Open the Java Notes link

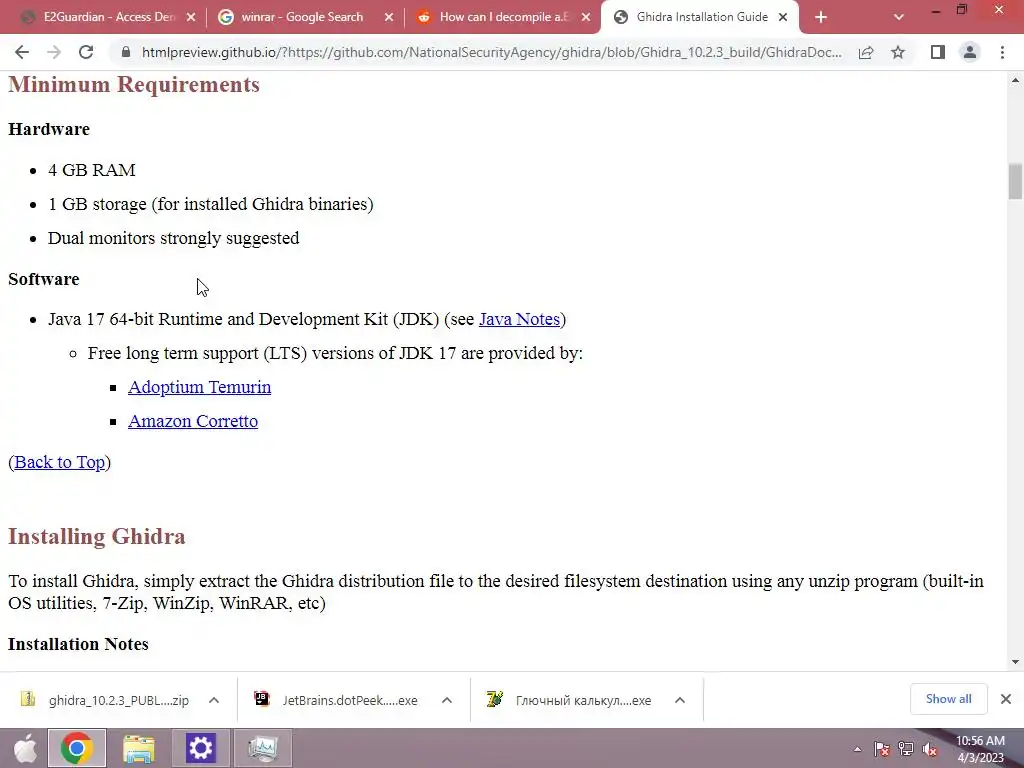(x=519, y=319)
